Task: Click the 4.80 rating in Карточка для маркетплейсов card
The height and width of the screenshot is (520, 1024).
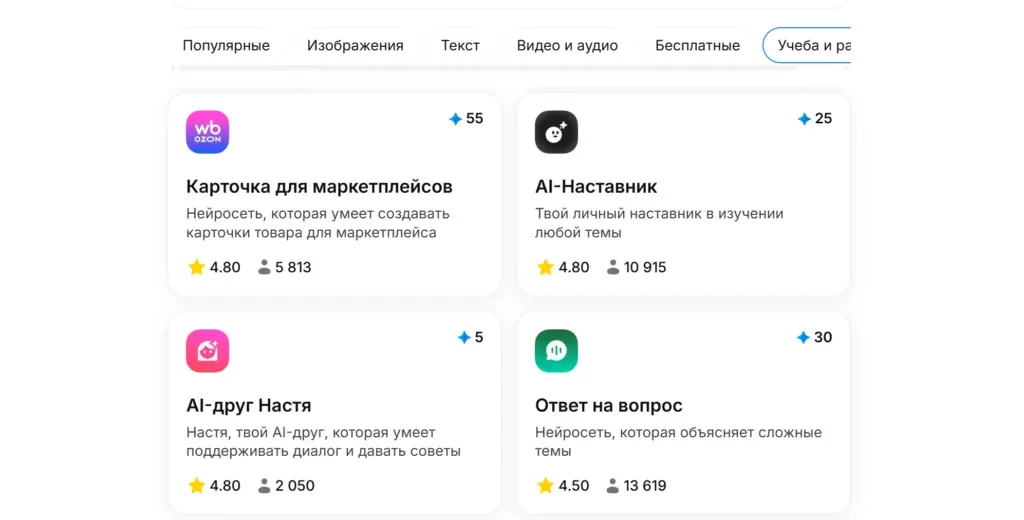Action: tap(225, 267)
